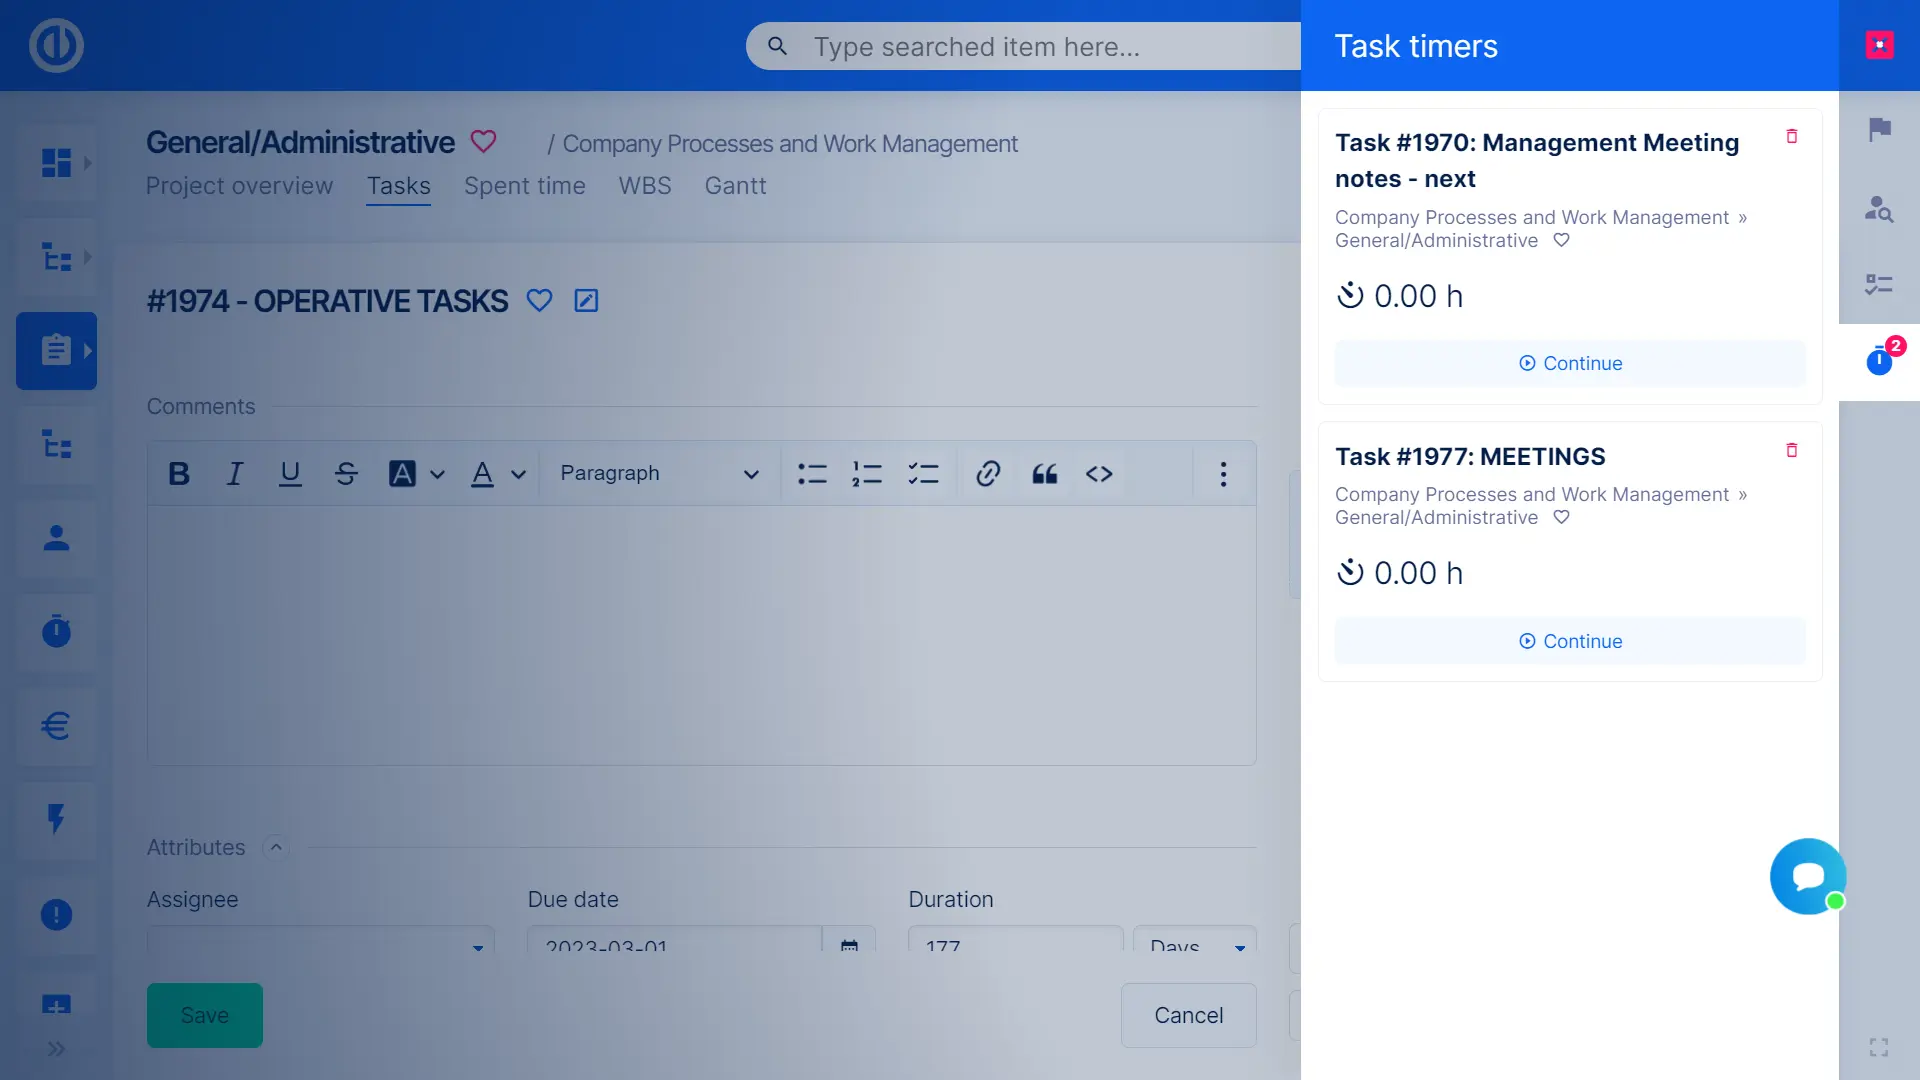Click the Cancel button
The image size is (1920, 1080).
pos(1188,1015)
